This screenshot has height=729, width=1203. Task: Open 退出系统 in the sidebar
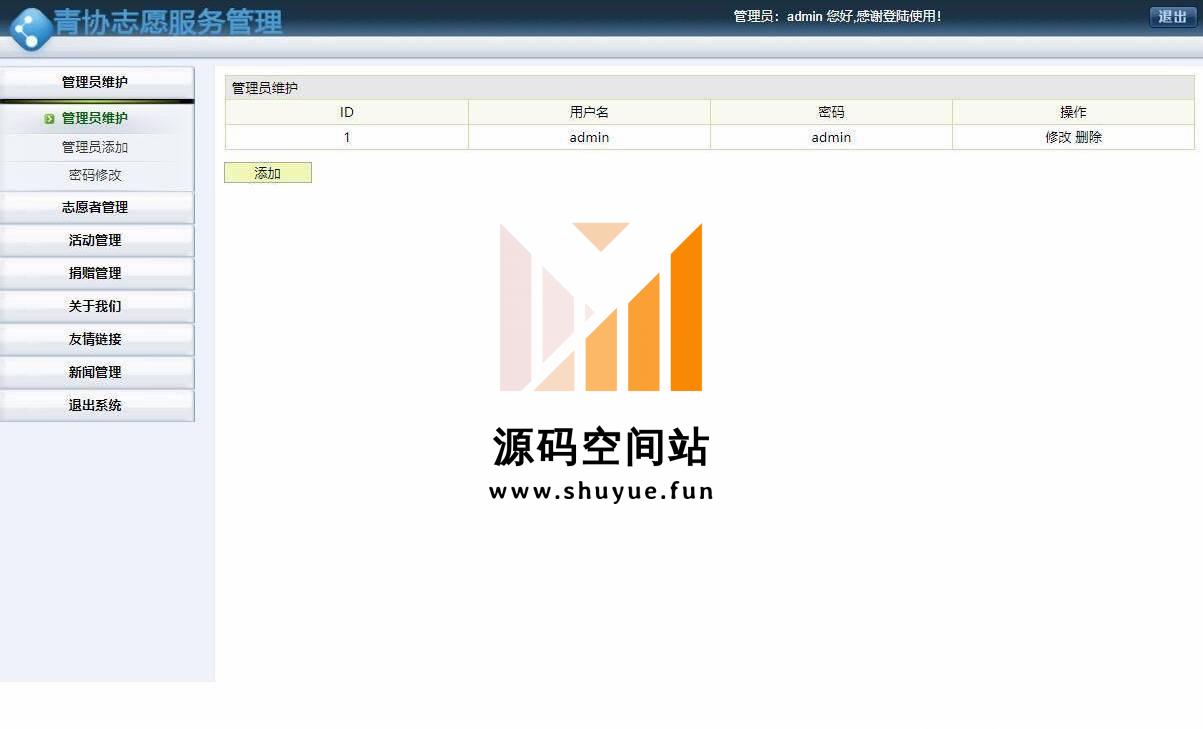[x=96, y=405]
